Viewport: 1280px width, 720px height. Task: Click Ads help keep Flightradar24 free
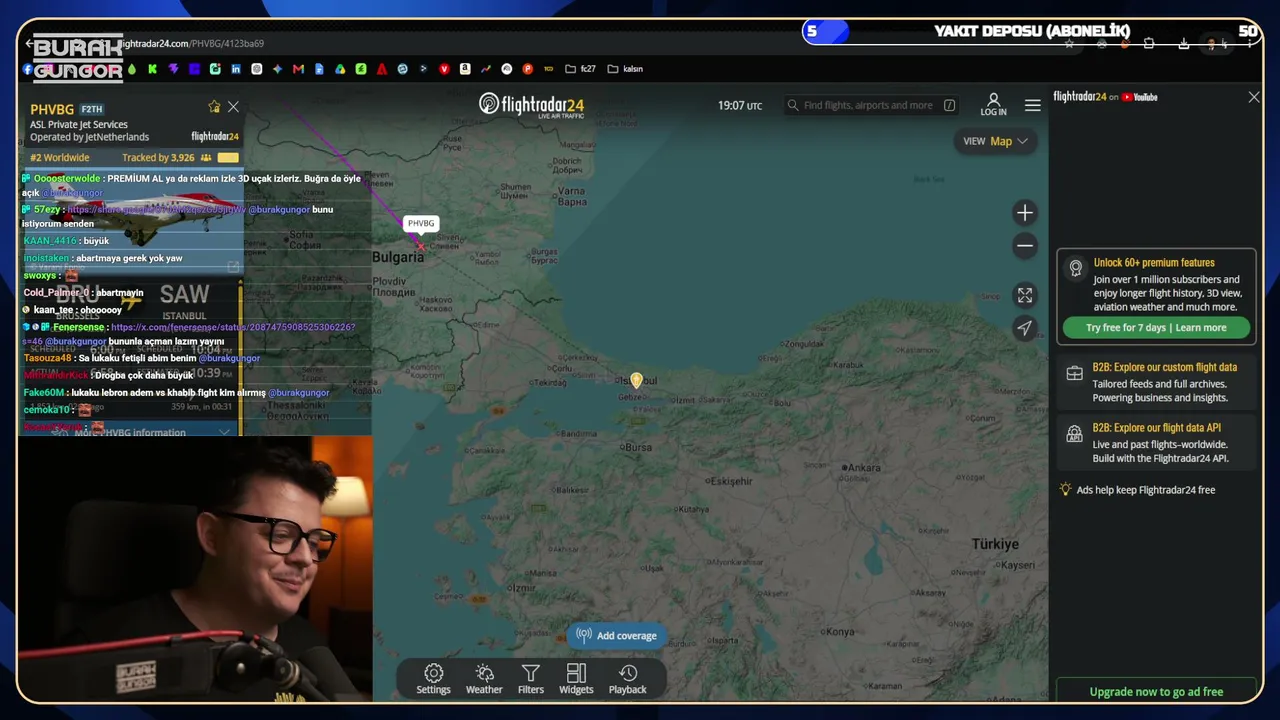click(x=1146, y=490)
